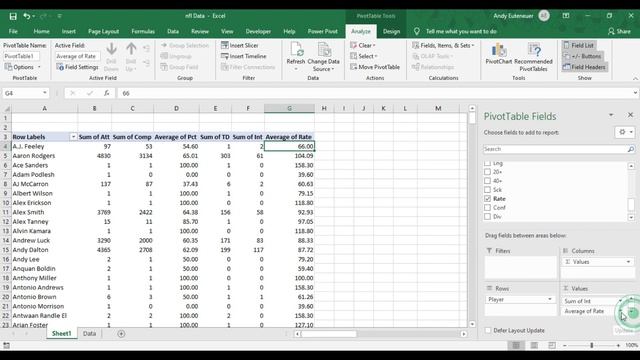This screenshot has height=360, width=640.
Task: Switch to Page Break Preview view
Action: tap(552, 345)
